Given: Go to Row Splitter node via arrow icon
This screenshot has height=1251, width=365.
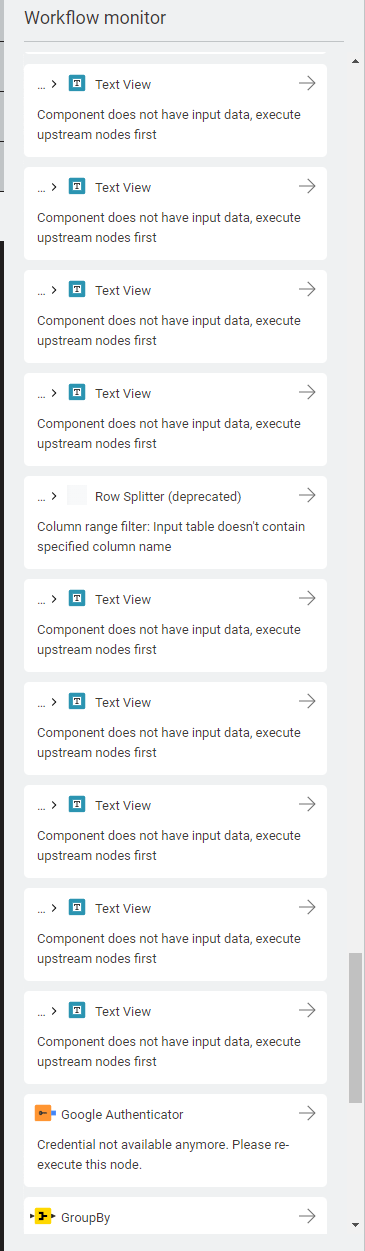Looking at the screenshot, I should click(307, 495).
